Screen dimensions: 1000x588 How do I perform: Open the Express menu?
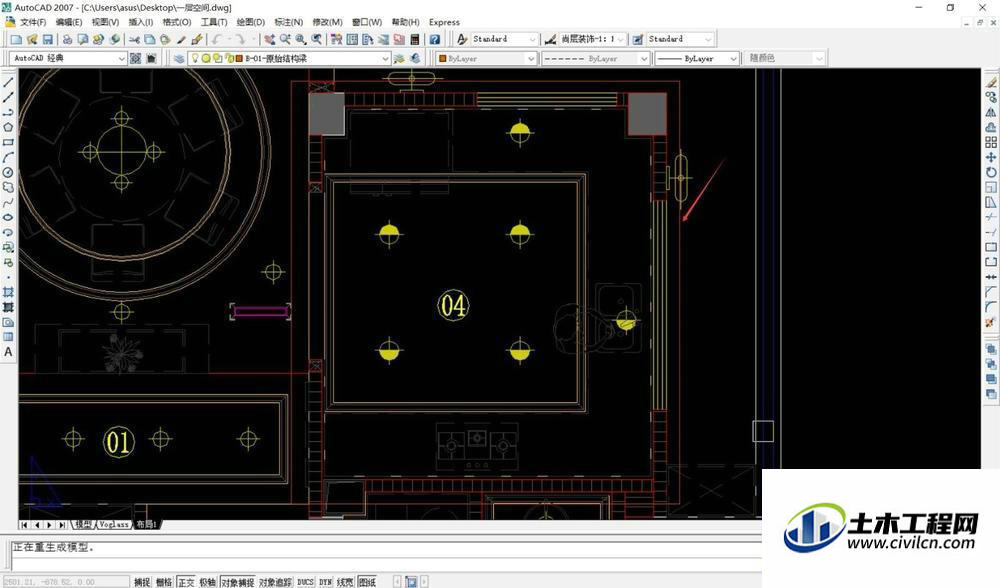[x=445, y=22]
